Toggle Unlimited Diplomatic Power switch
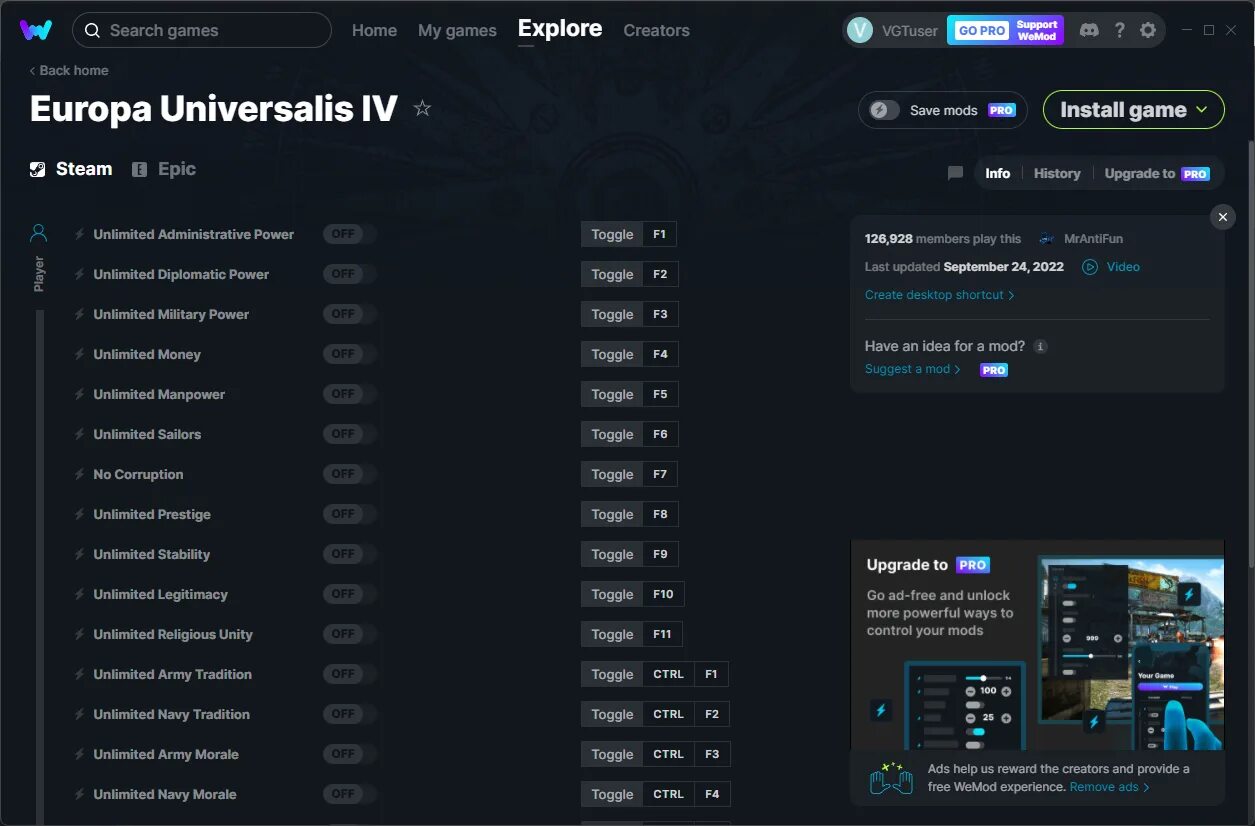This screenshot has height=826, width=1255. (349, 274)
